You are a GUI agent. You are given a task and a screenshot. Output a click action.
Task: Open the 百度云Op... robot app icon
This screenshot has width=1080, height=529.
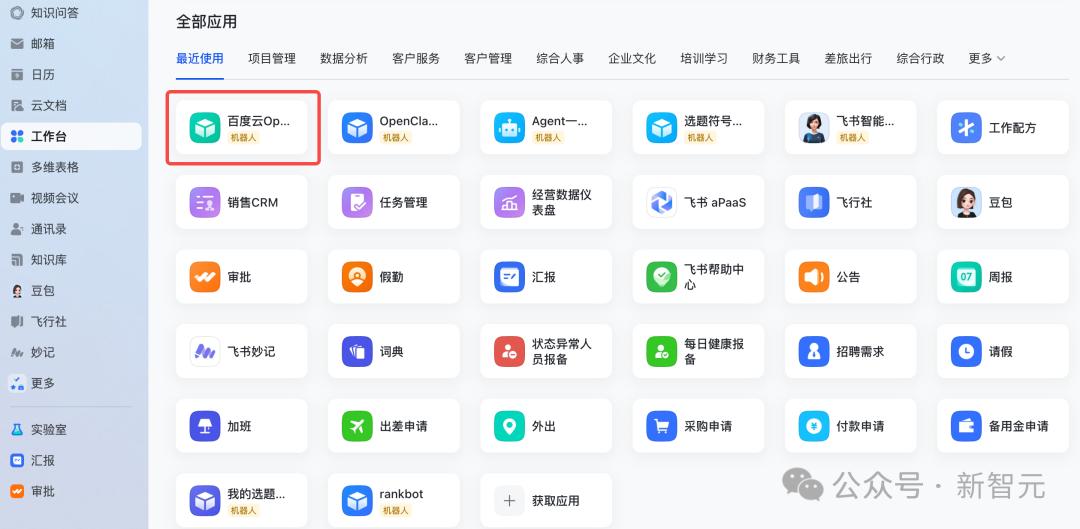(x=205, y=128)
